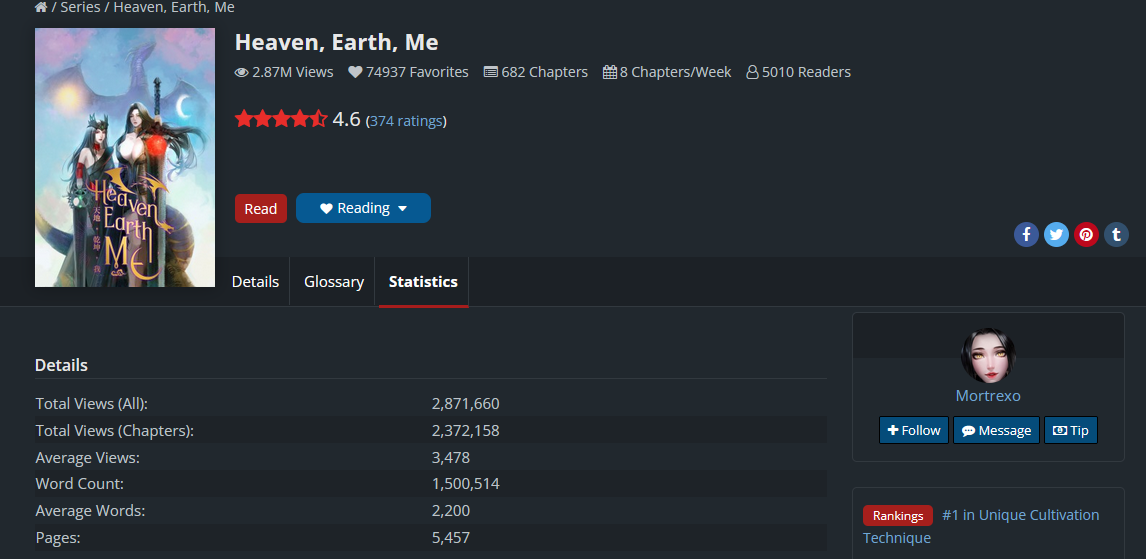
Task: Click the heart icon beside 74937 Favorites
Action: pyautogui.click(x=355, y=72)
